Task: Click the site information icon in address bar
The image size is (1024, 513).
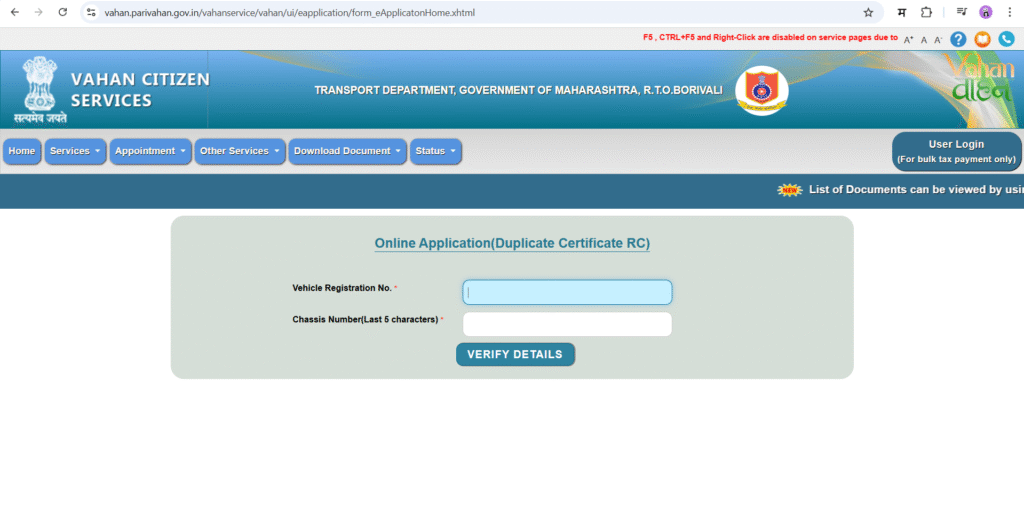Action: [x=91, y=12]
